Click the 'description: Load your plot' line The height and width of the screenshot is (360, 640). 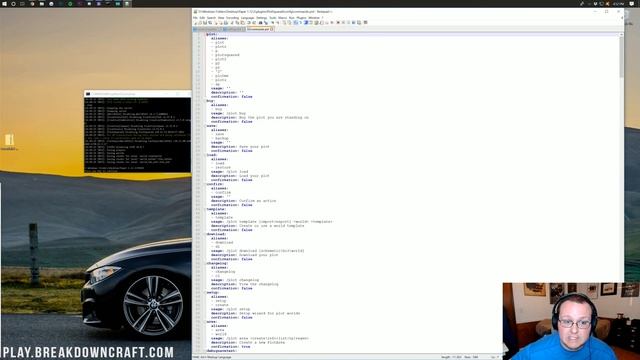(x=240, y=176)
